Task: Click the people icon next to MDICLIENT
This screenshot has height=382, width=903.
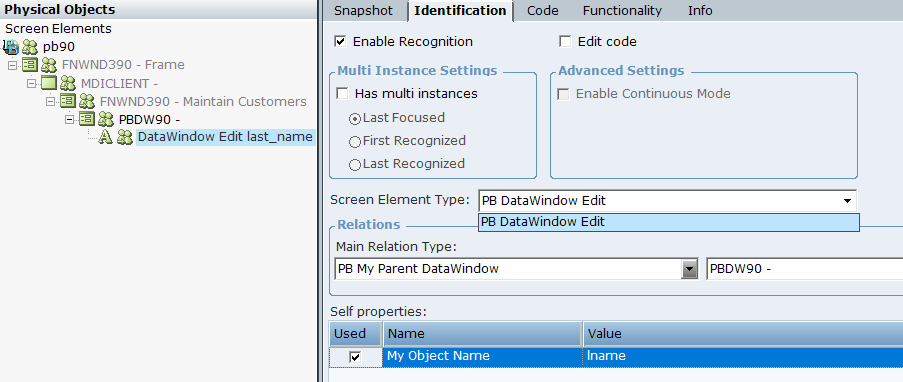Action: coord(68,84)
